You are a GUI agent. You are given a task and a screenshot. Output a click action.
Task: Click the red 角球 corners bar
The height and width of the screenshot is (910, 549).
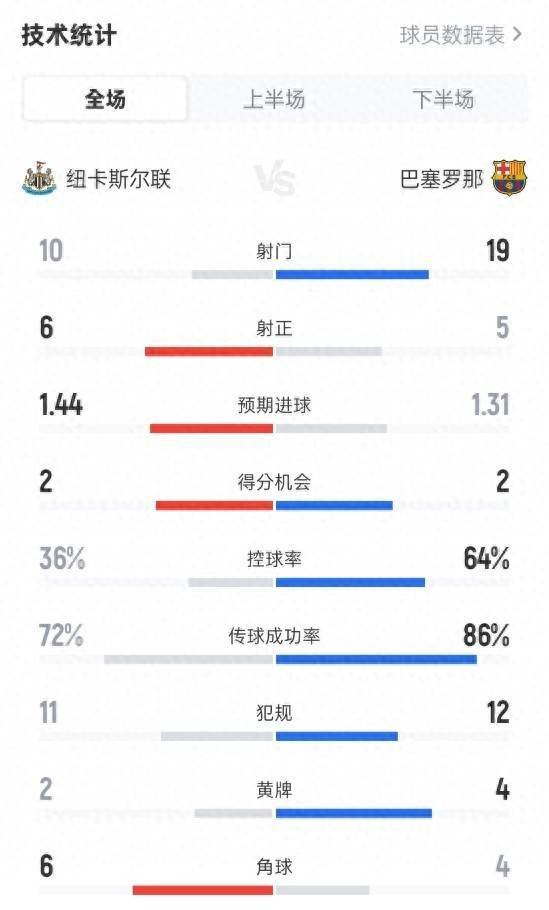203,891
